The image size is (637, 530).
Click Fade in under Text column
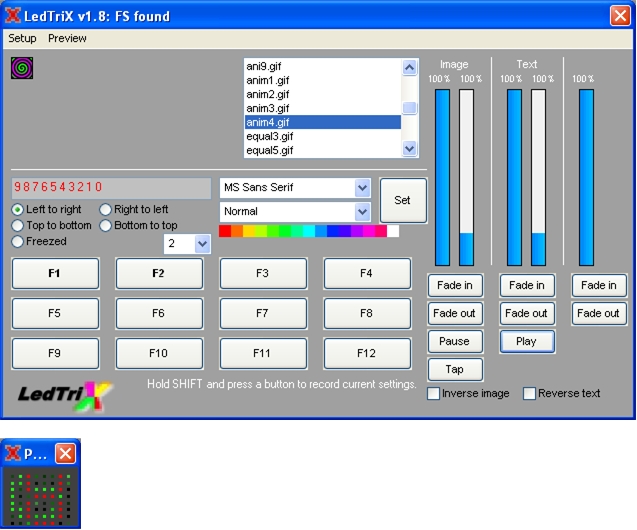pyautogui.click(x=527, y=286)
